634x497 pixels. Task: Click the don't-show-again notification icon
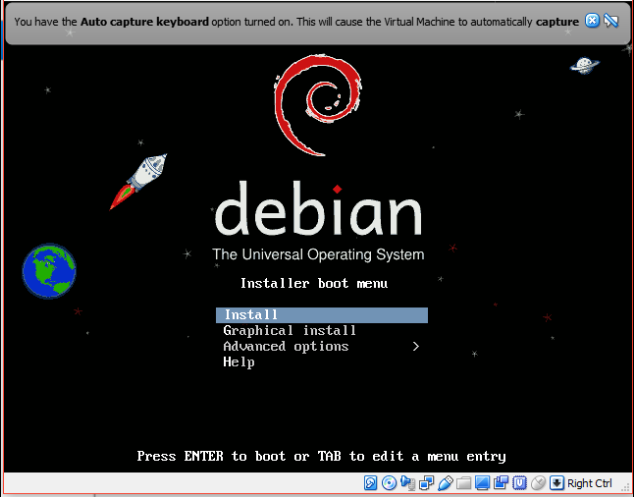(611, 21)
